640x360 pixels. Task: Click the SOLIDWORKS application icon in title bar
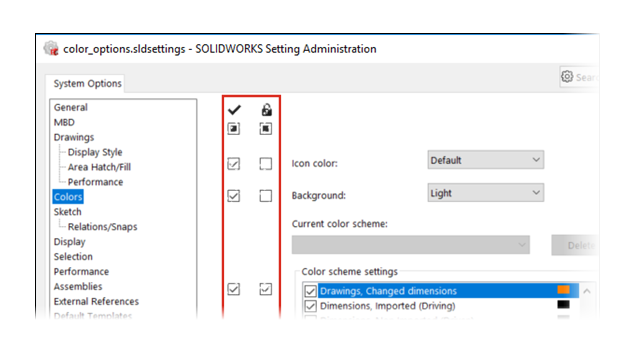pyautogui.click(x=51, y=49)
